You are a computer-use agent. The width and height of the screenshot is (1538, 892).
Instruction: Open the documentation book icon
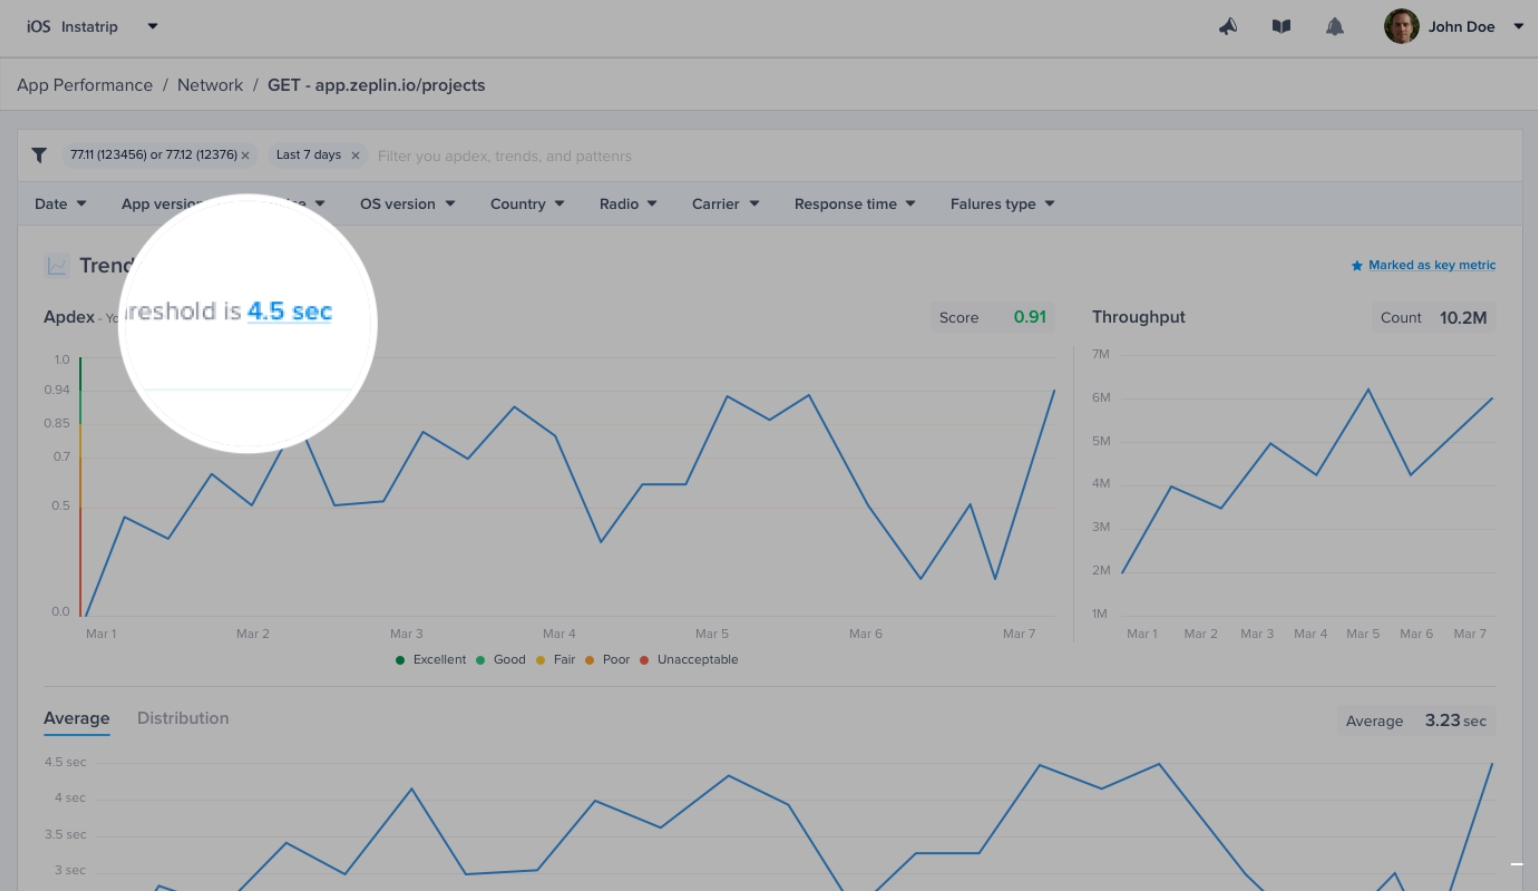1281,27
